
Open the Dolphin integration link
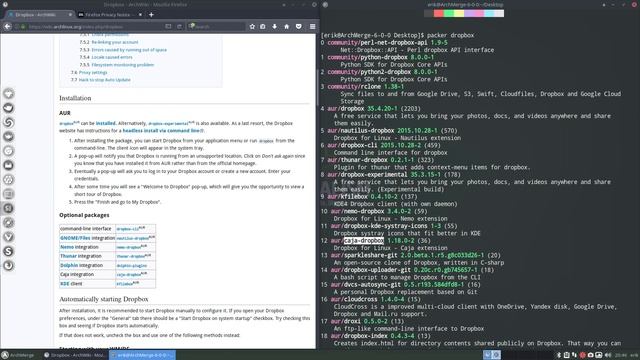point(69,265)
